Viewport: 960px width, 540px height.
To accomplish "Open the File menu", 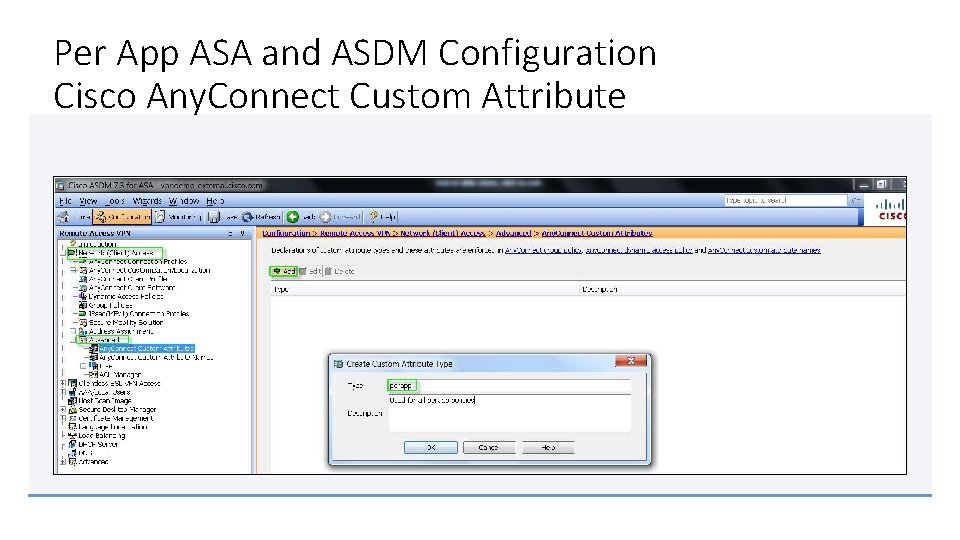I will pos(66,201).
